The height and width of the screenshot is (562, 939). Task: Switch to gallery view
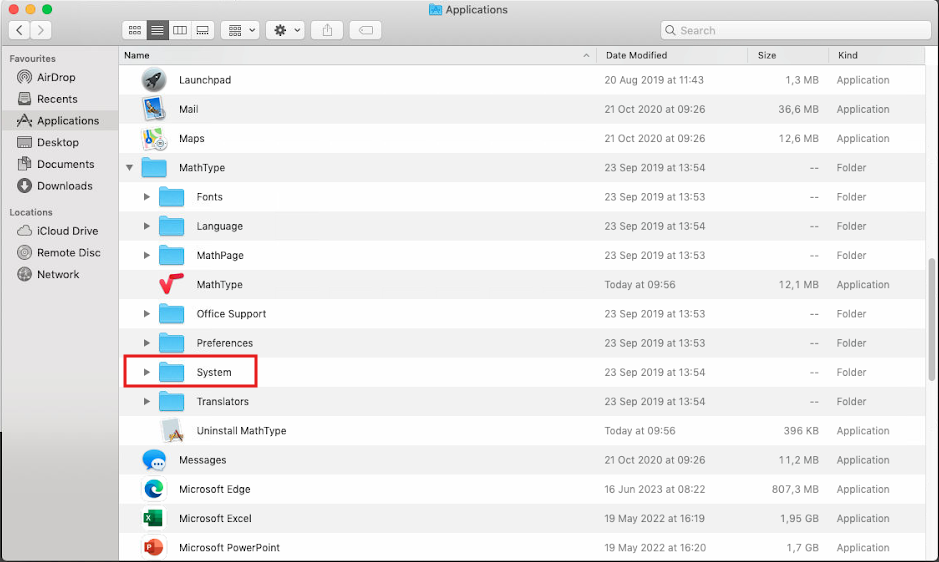(x=202, y=30)
